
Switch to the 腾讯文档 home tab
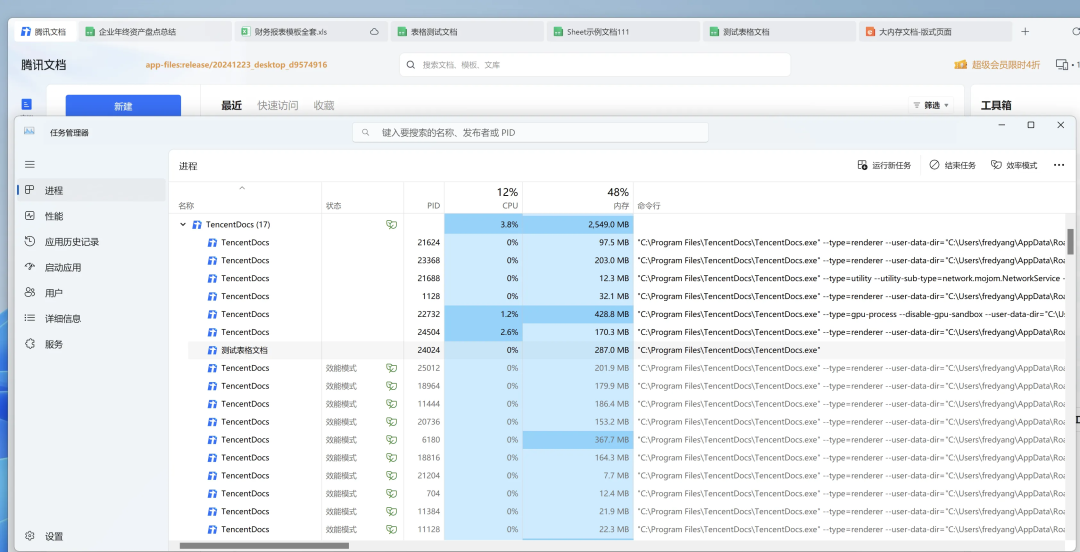[44, 32]
